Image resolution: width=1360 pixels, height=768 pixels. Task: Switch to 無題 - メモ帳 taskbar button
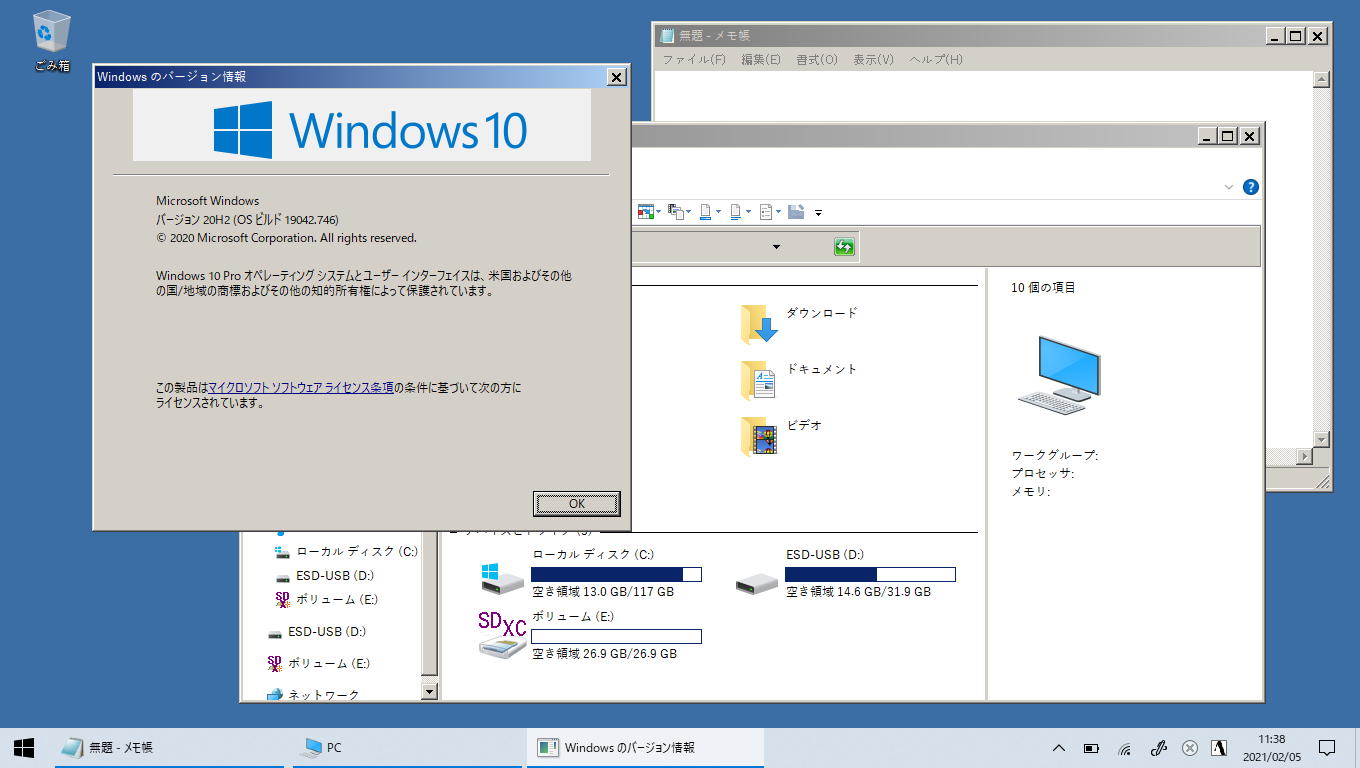170,747
